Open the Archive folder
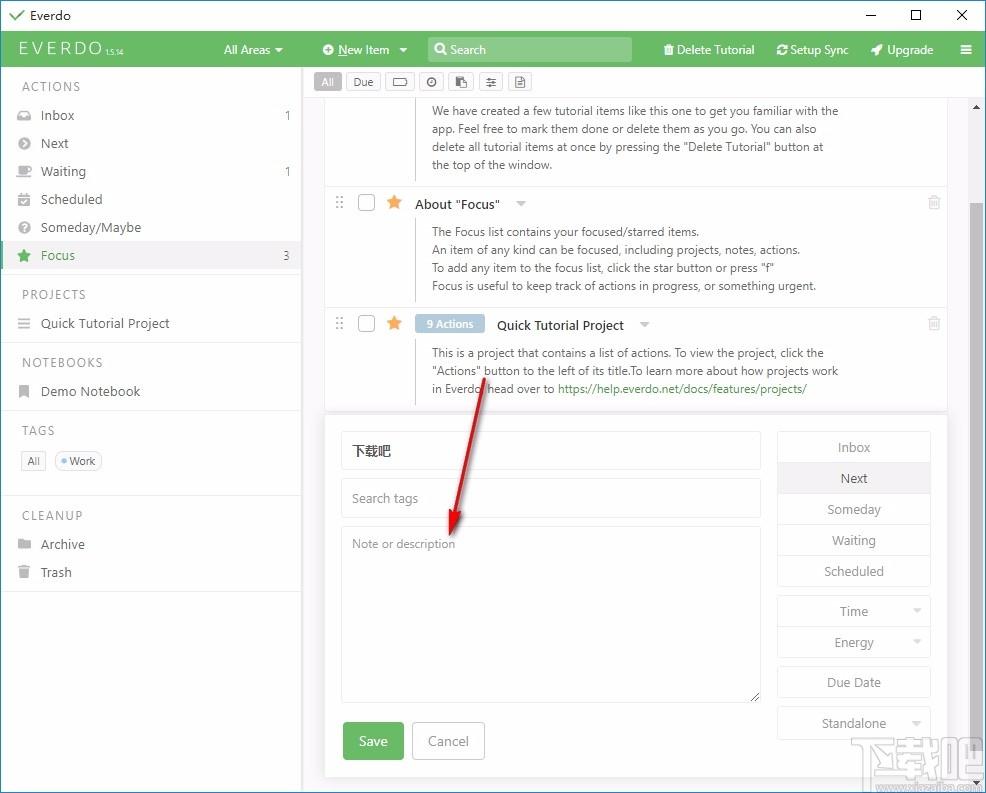This screenshot has width=986, height=793. (151, 544)
